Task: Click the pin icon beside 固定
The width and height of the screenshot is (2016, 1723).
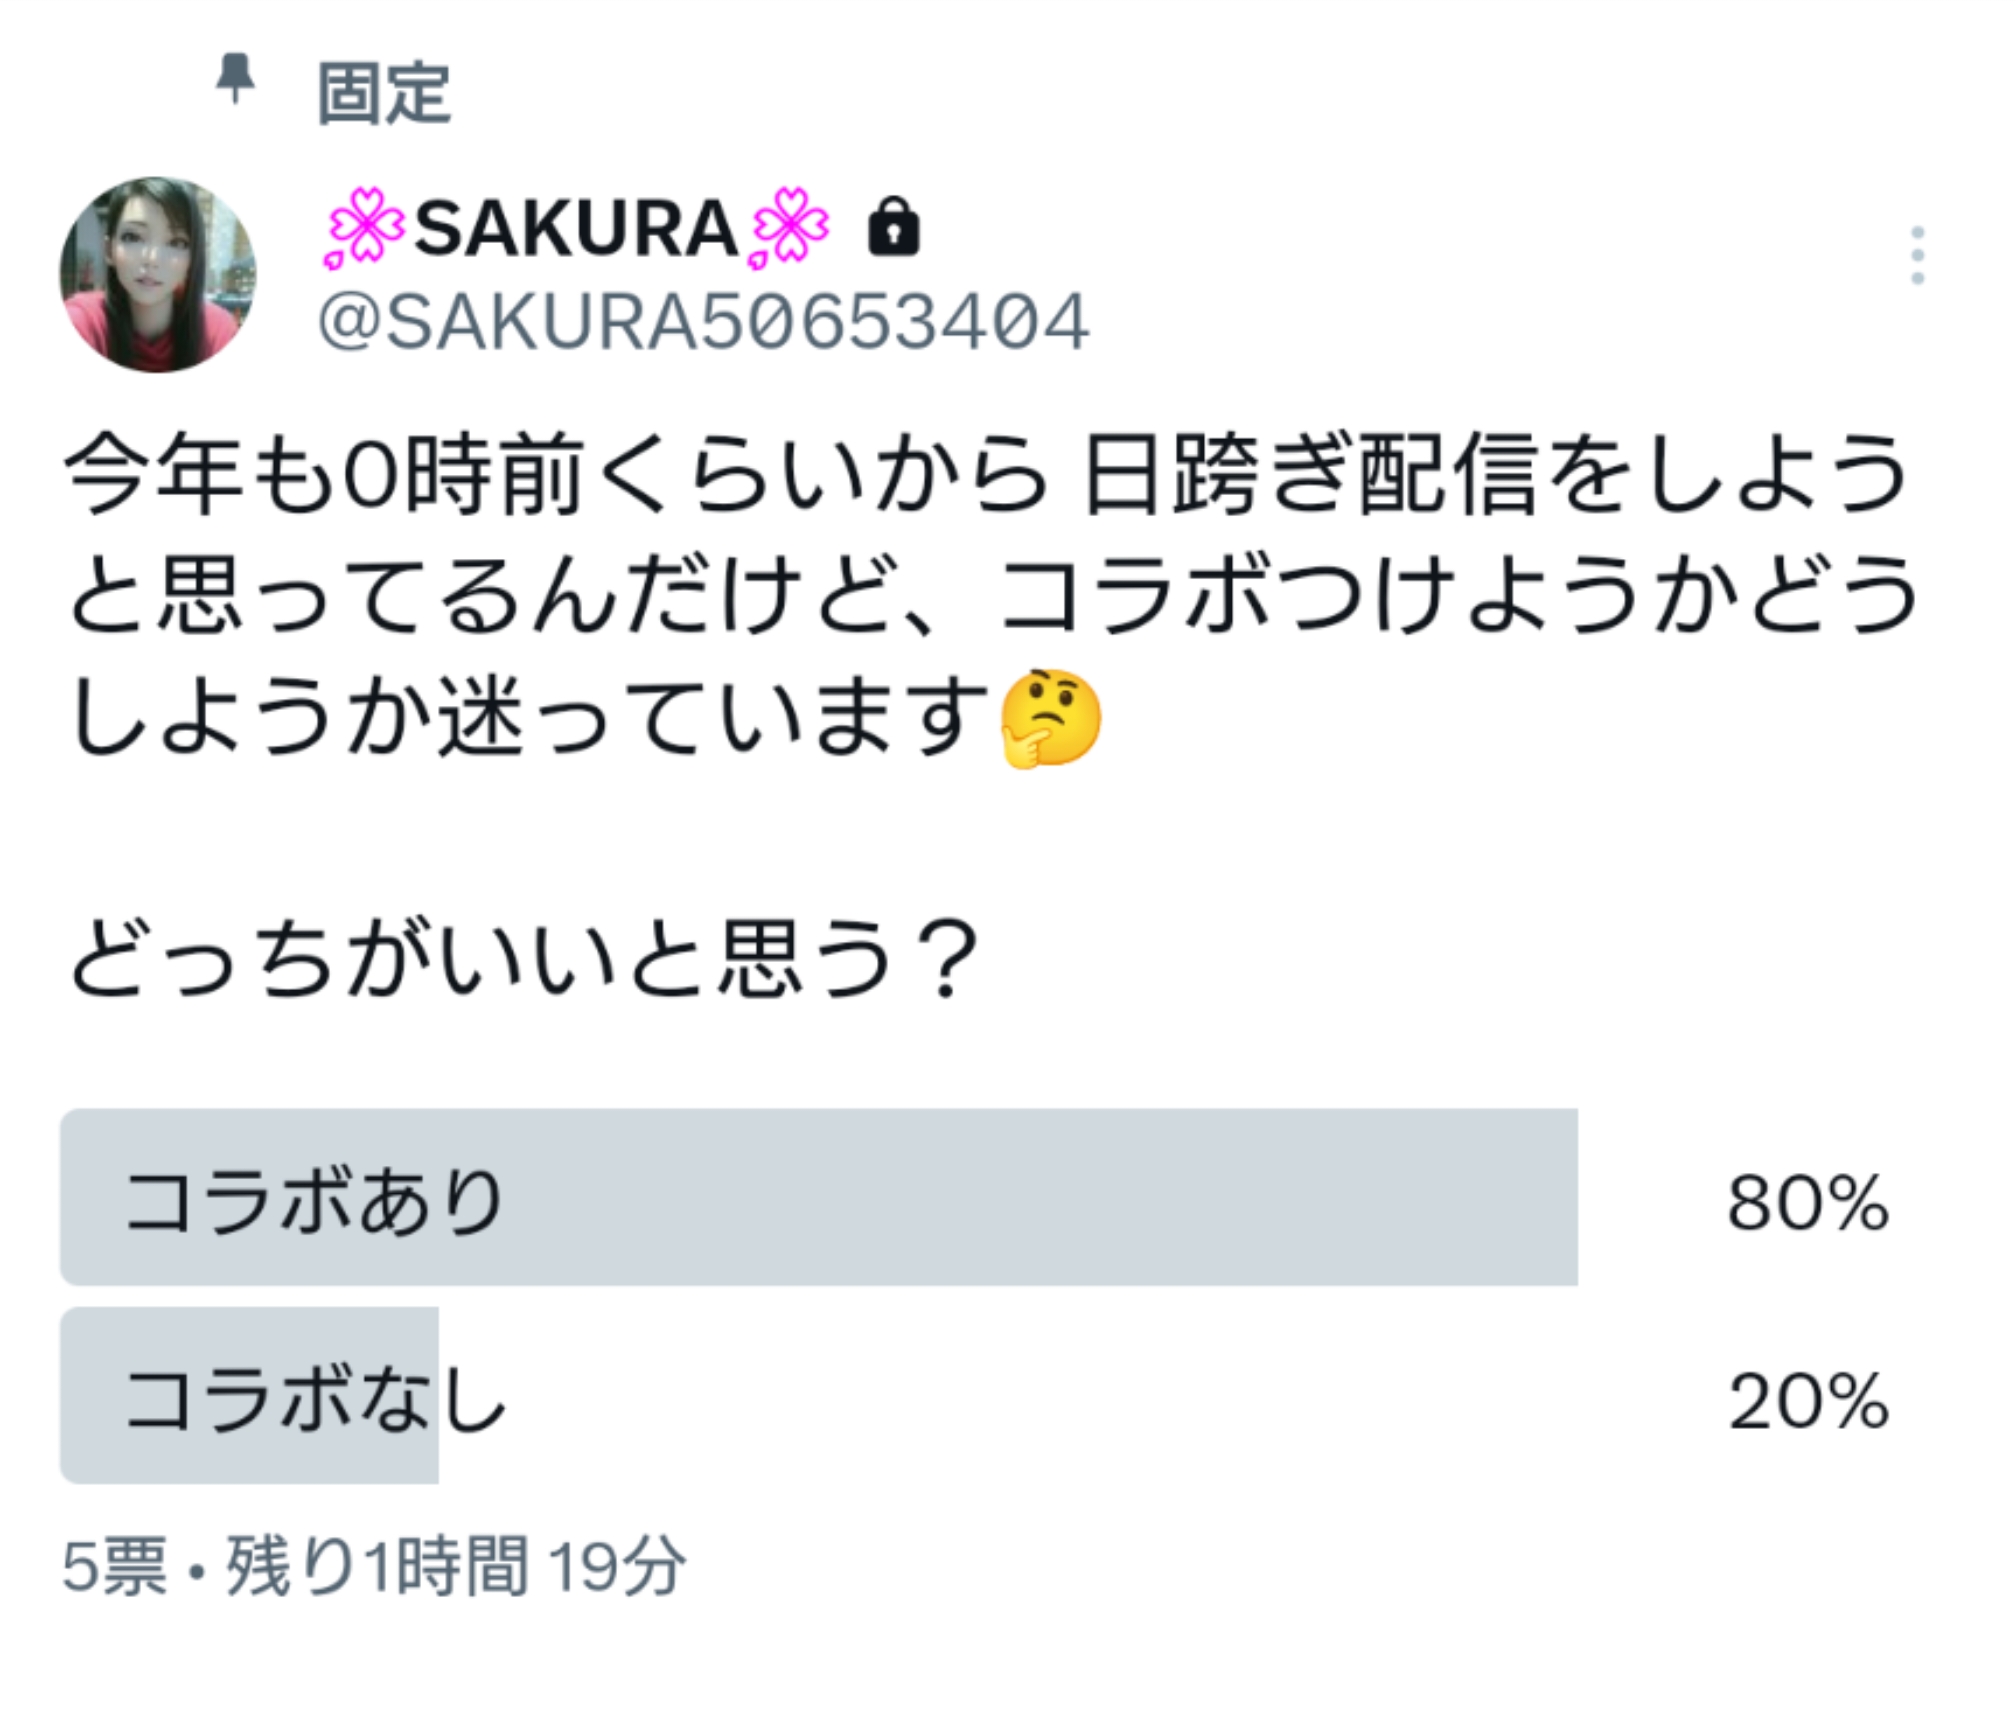Action: click(235, 79)
